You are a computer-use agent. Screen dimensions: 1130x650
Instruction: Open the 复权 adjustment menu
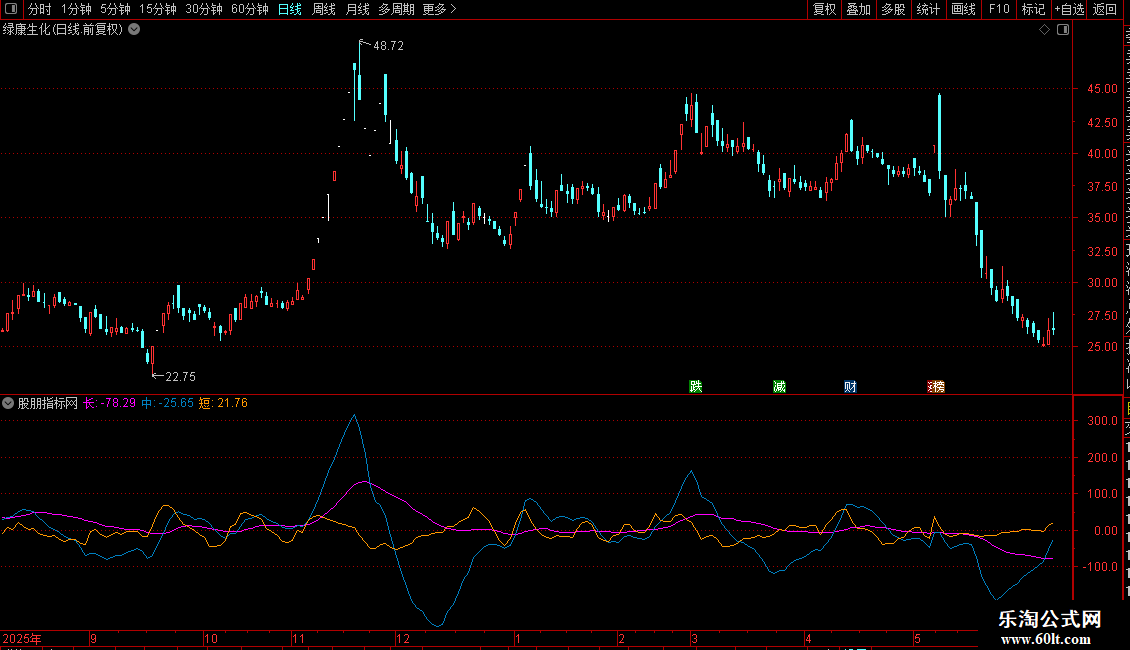(824, 9)
